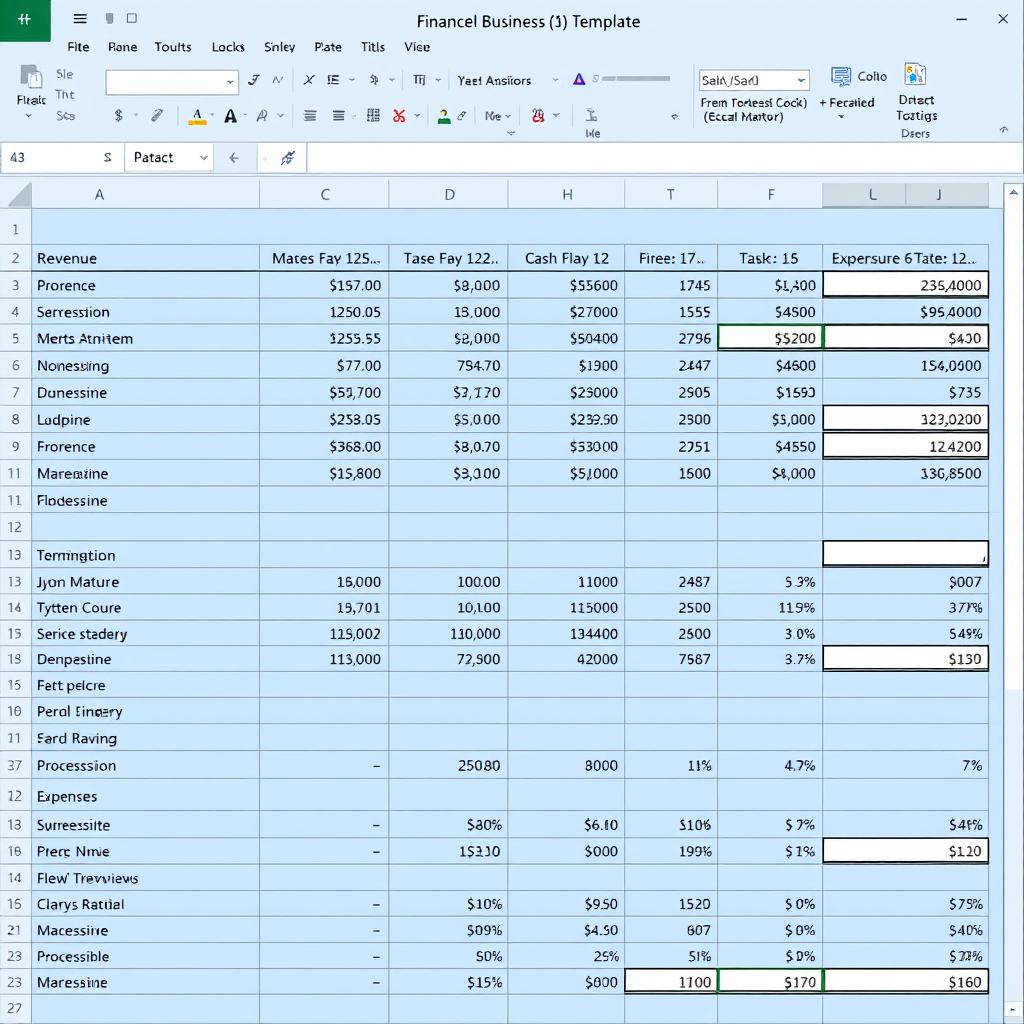This screenshot has width=1024, height=1024.
Task: Open the font name dropdown box
Action: point(171,80)
